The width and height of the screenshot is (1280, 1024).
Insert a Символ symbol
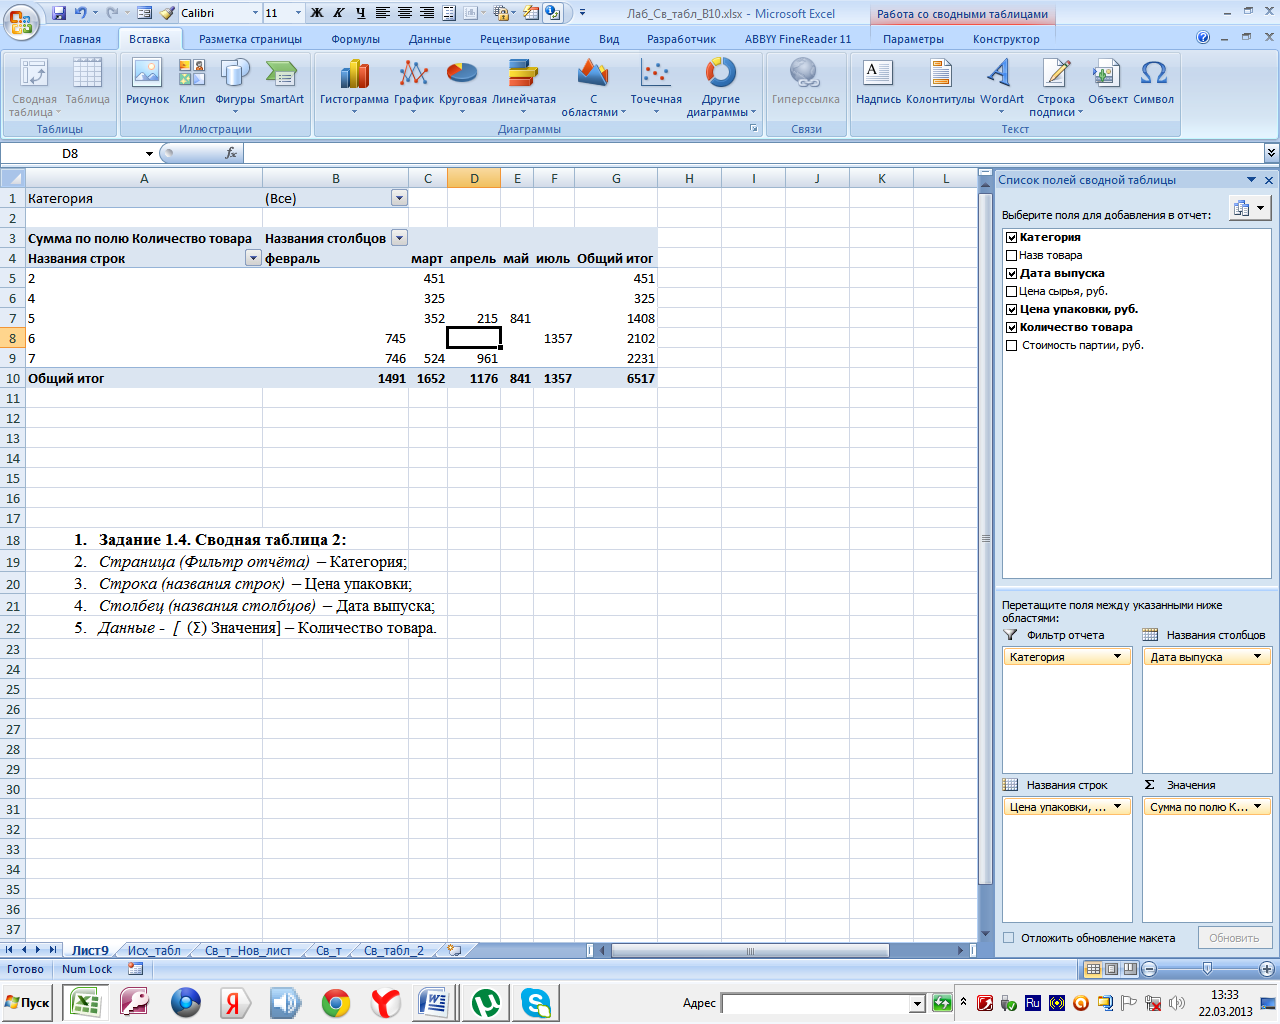tap(1153, 82)
